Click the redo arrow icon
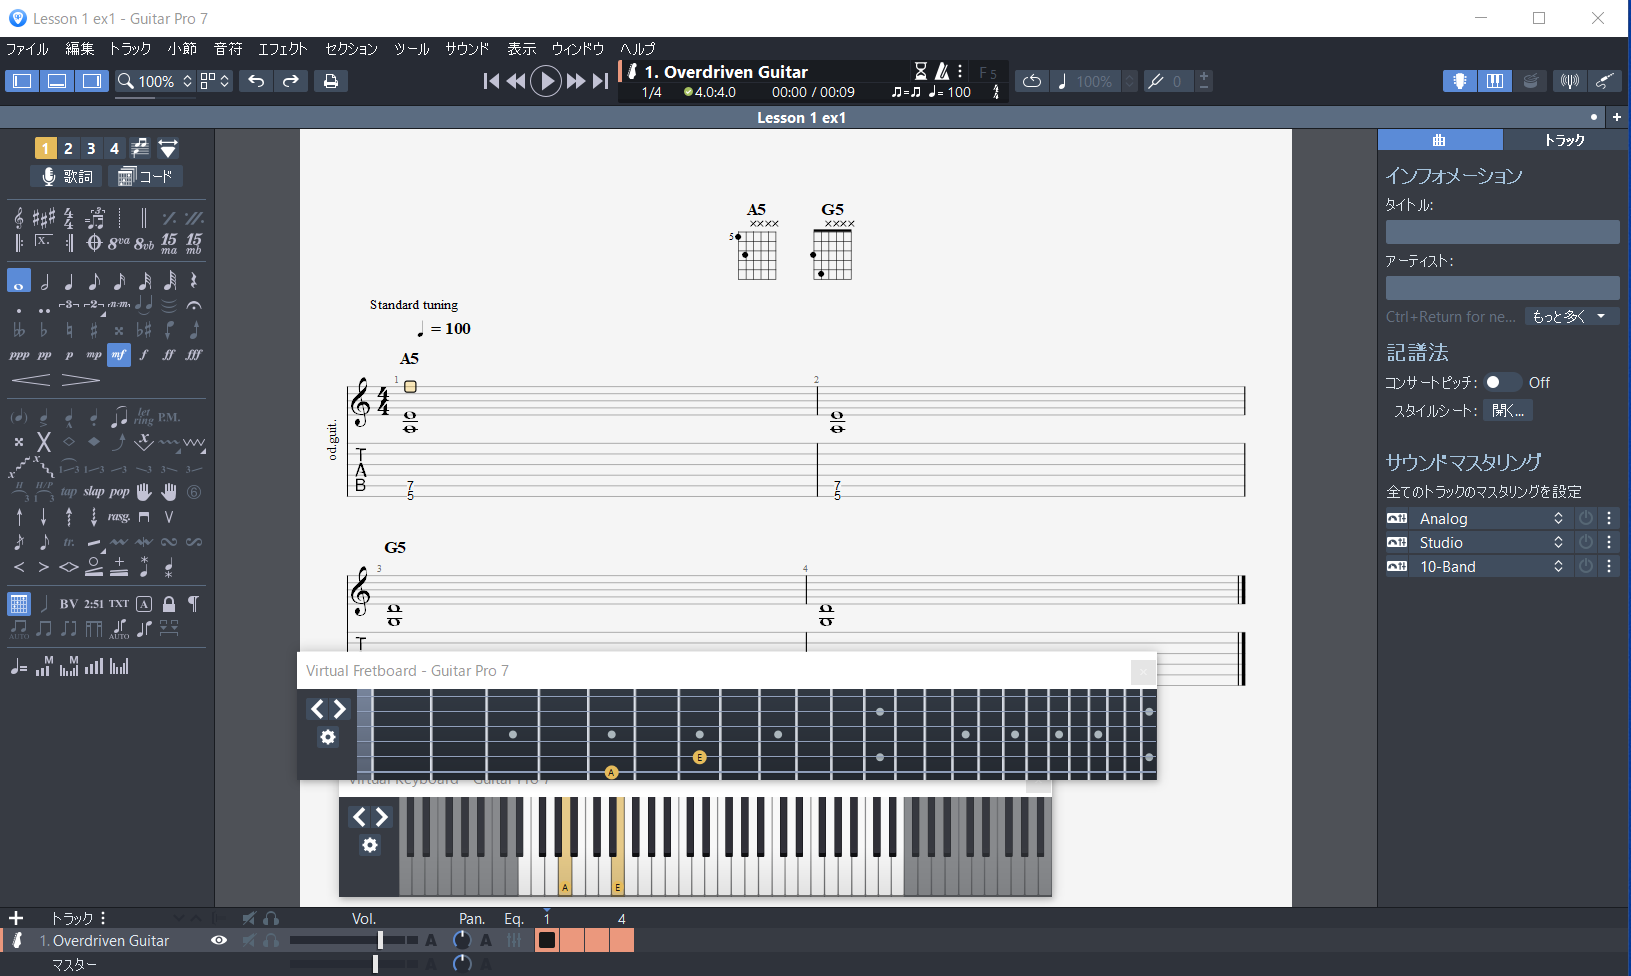1631x976 pixels. pos(291,81)
